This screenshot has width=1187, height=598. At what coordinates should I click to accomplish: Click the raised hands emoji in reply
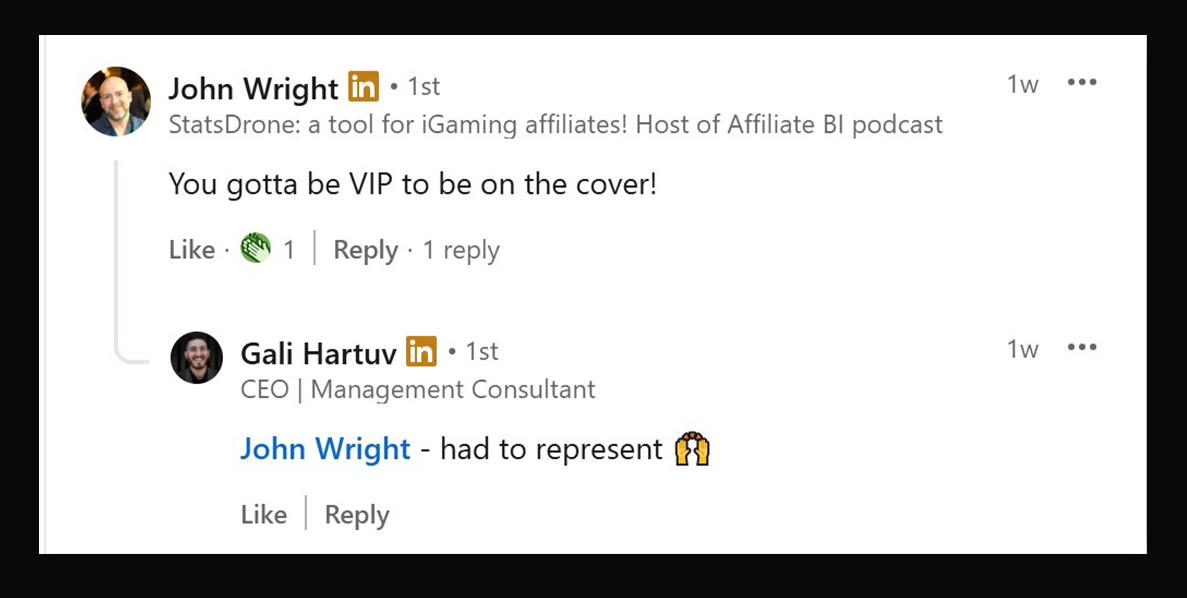(692, 449)
